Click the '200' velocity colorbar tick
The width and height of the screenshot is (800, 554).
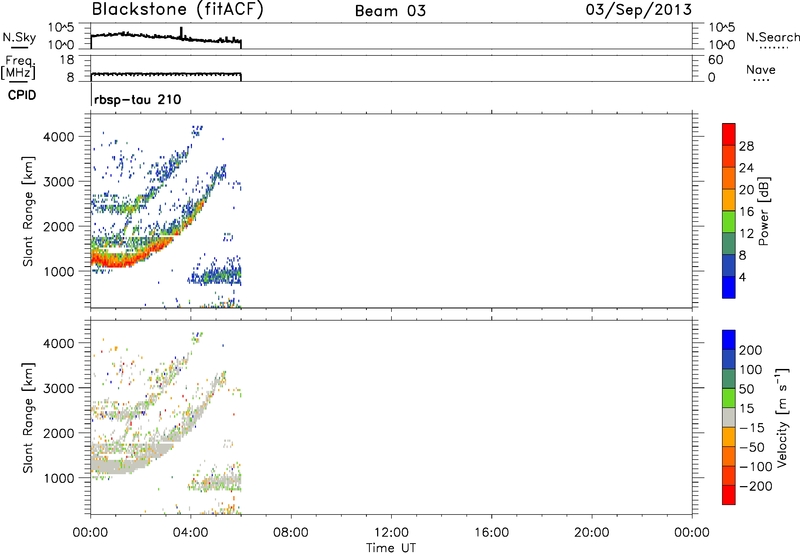pos(751,350)
